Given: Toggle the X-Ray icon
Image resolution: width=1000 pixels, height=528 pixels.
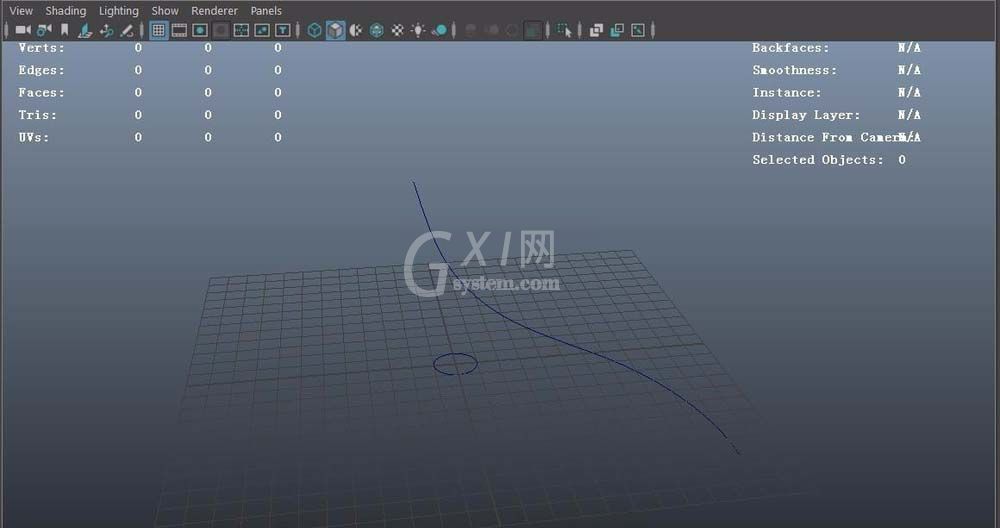Looking at the screenshot, I should 596,30.
